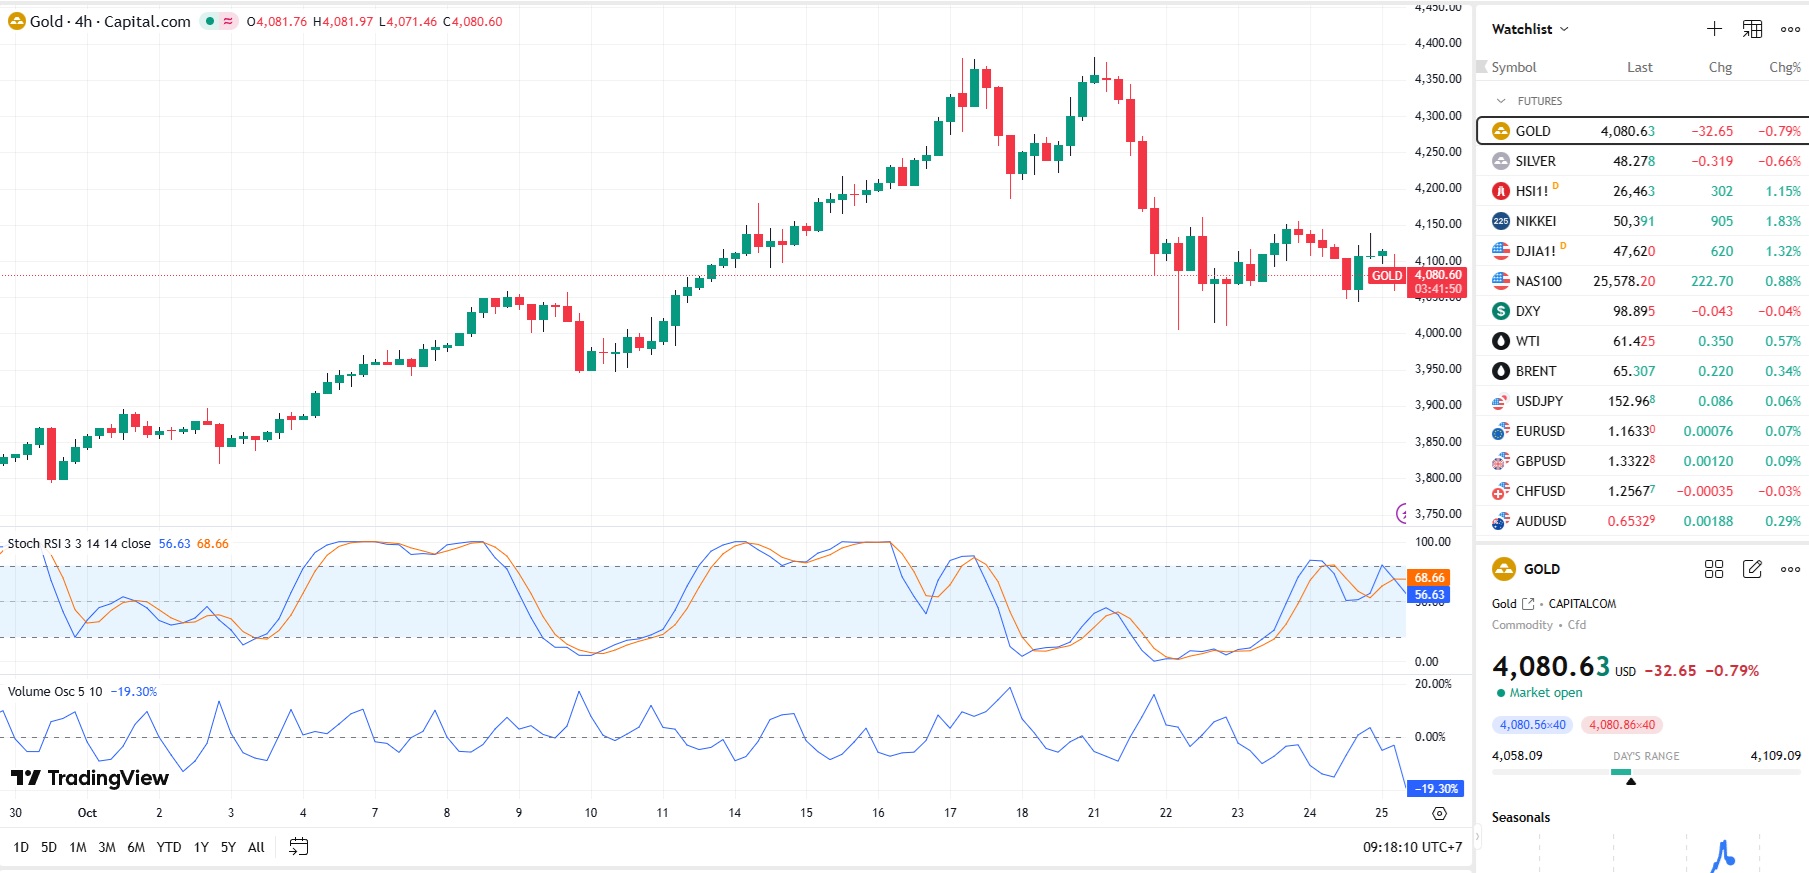The height and width of the screenshot is (873, 1809).
Task: Collapse the FUTURES section in watchlist
Action: [x=1501, y=101]
